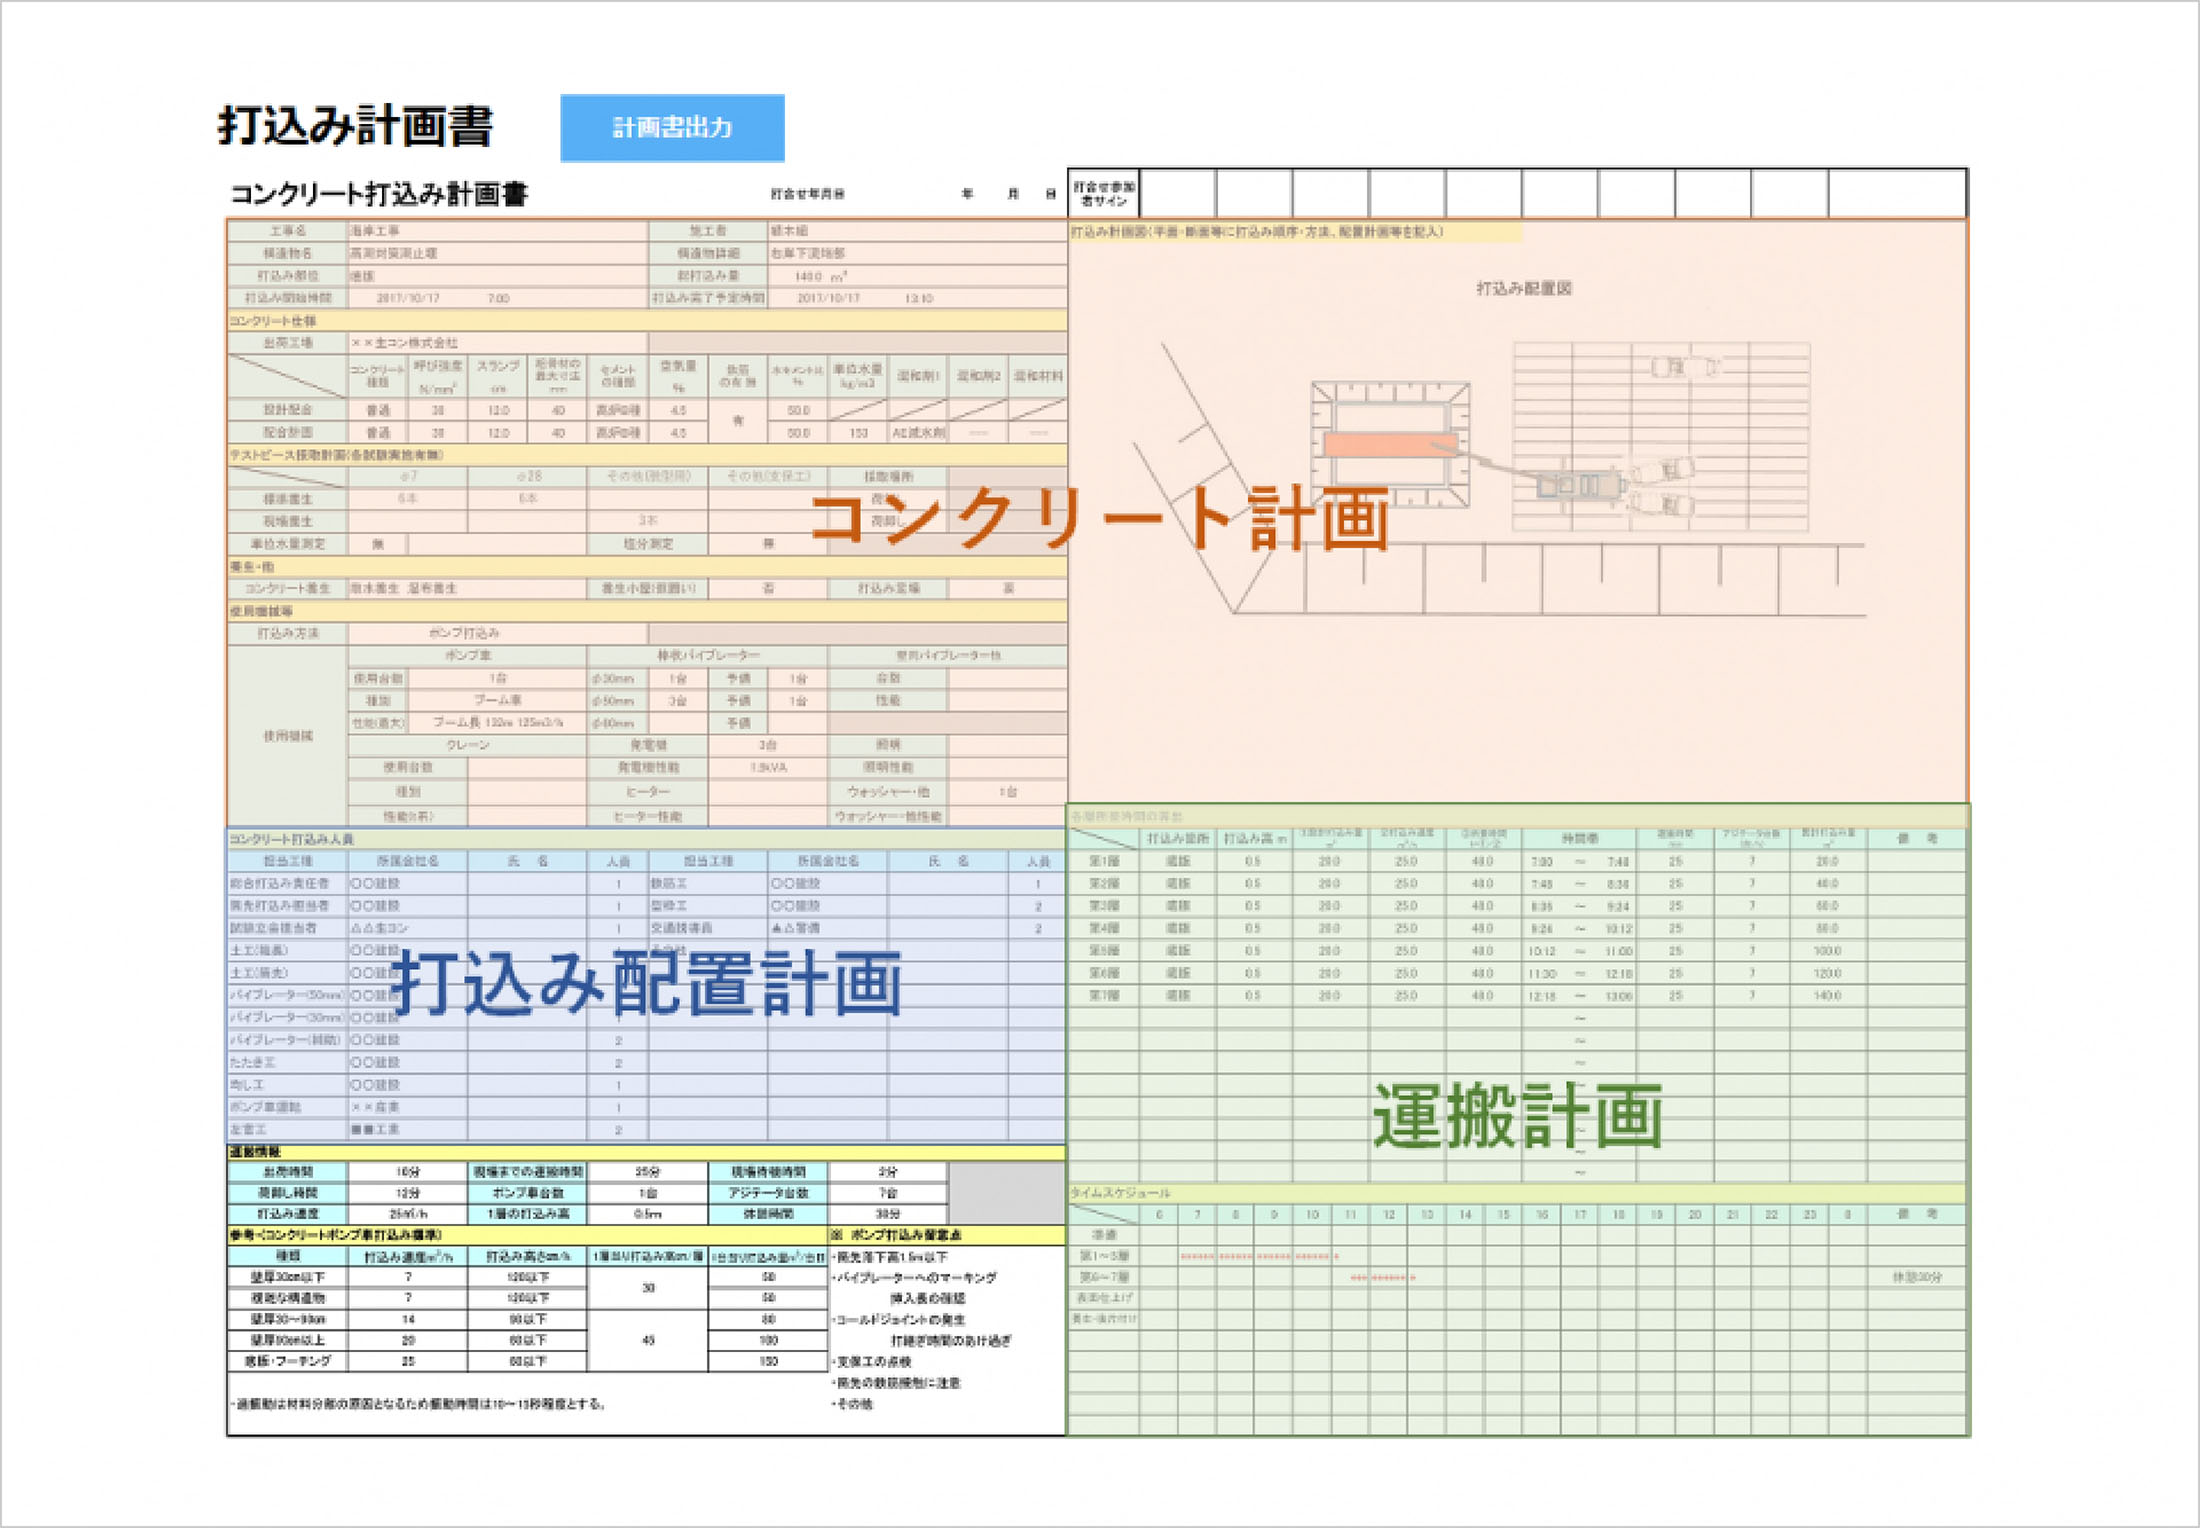Select the 打込み計画書 page heading
Viewport: 2200px width, 1528px height.
pyautogui.click(x=356, y=127)
